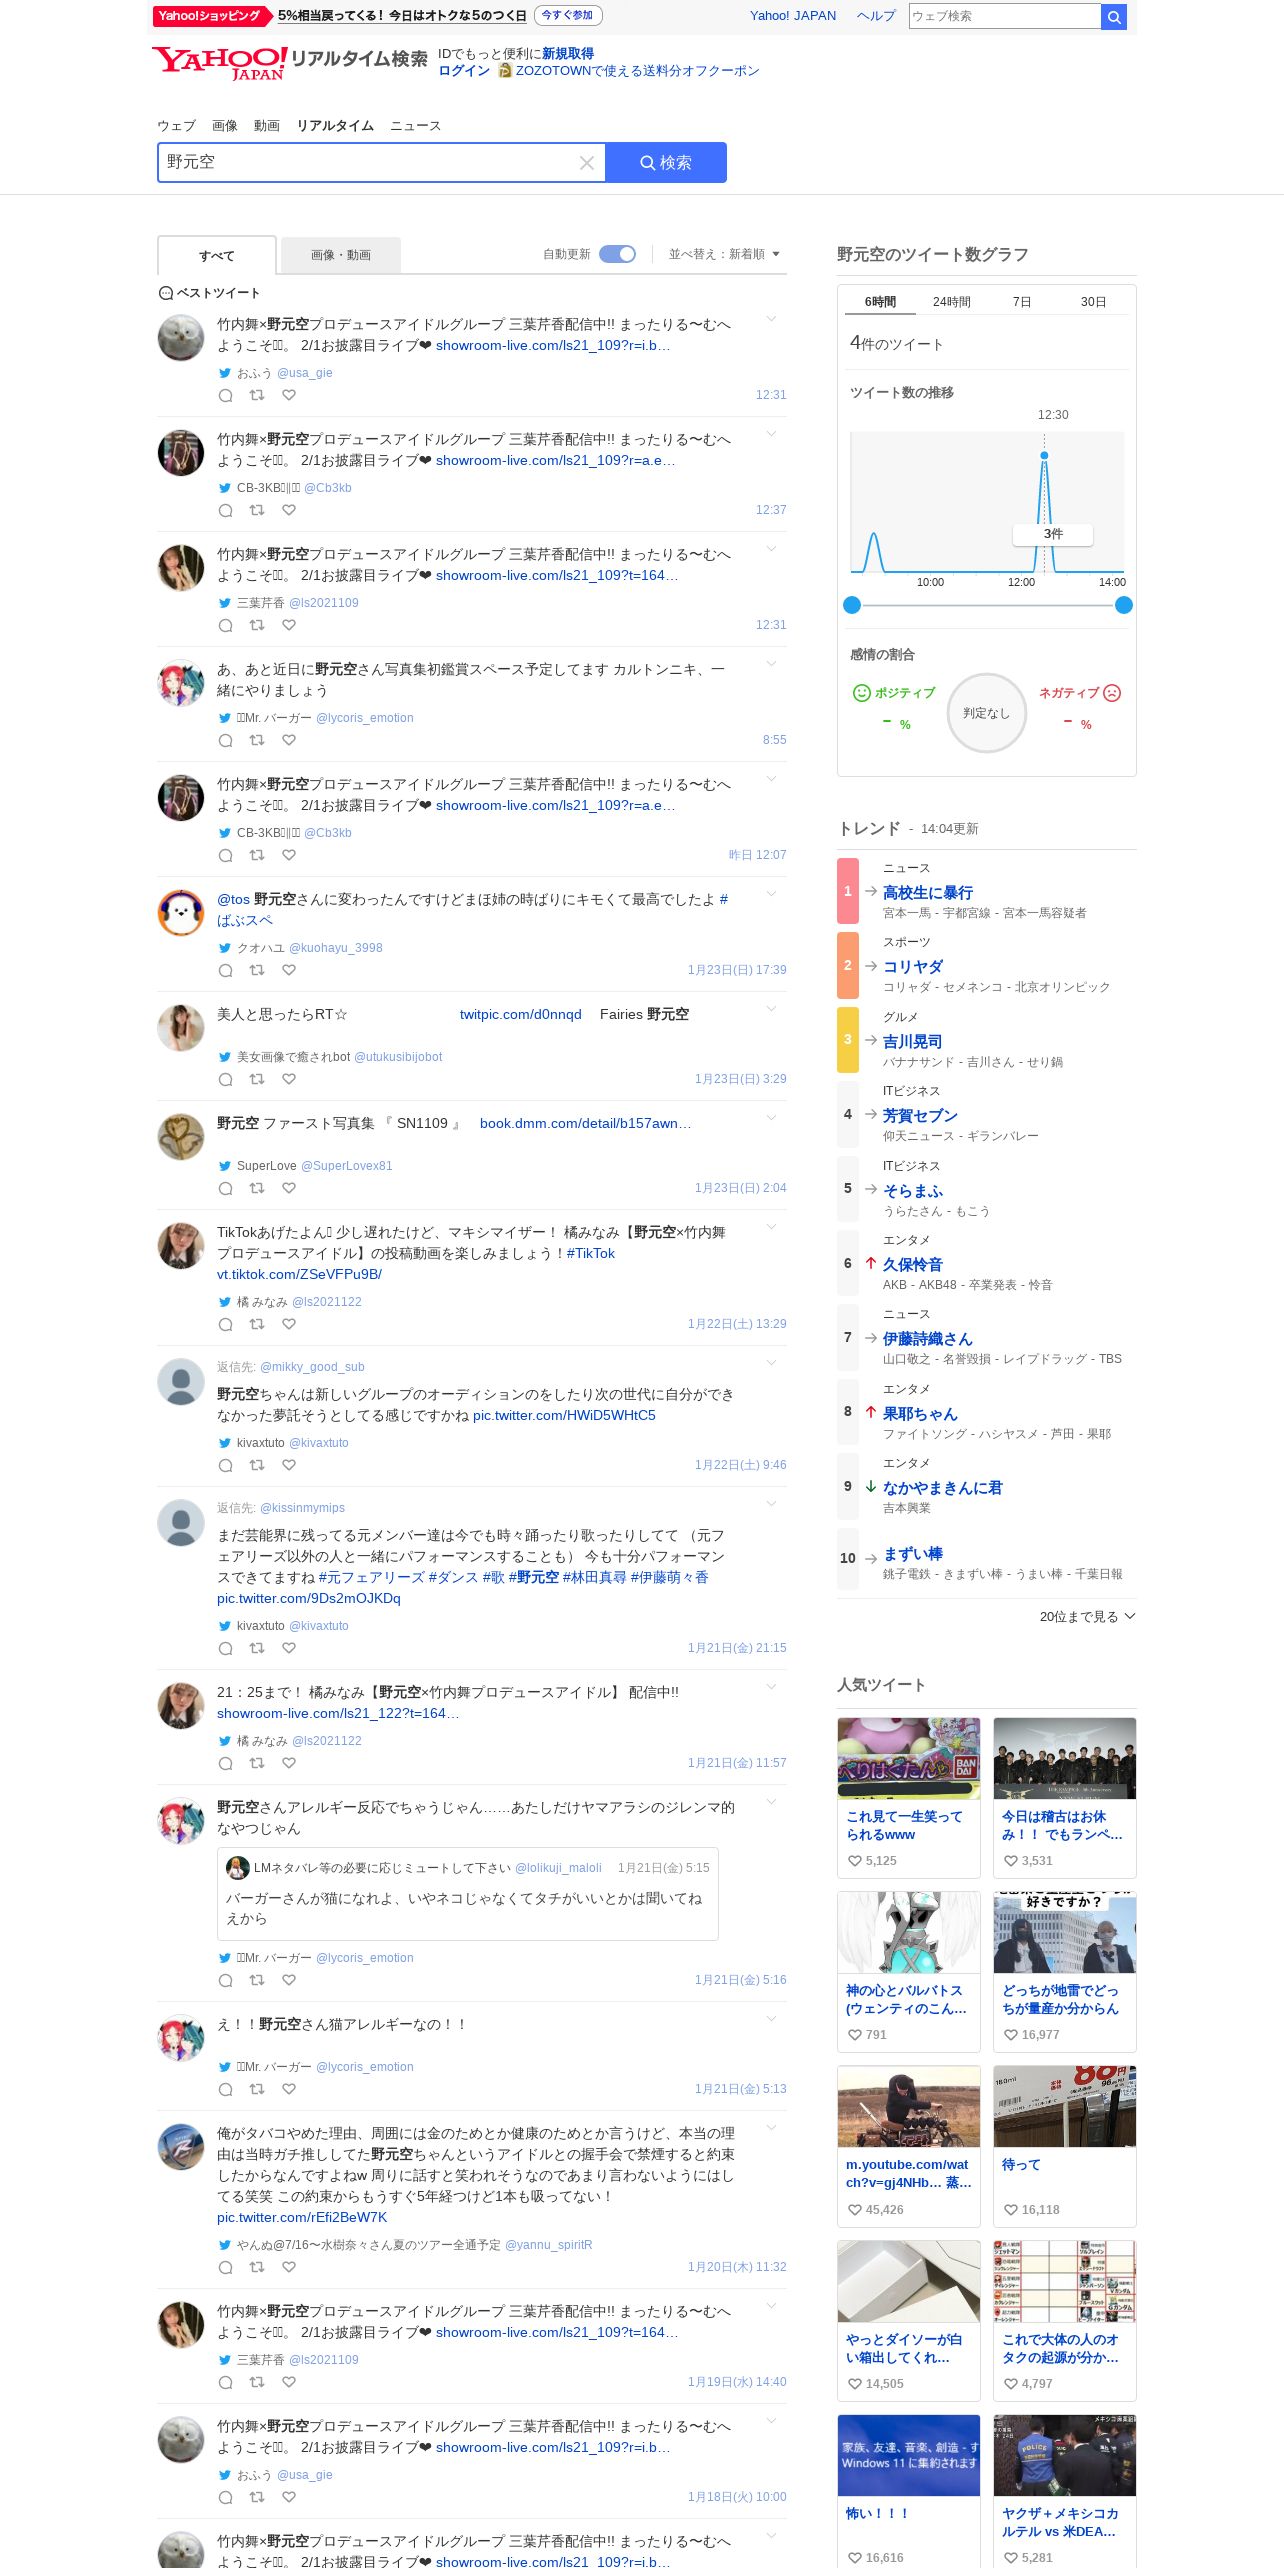Select the 7日 graph tab
The width and height of the screenshot is (1284, 2568).
tap(1022, 302)
